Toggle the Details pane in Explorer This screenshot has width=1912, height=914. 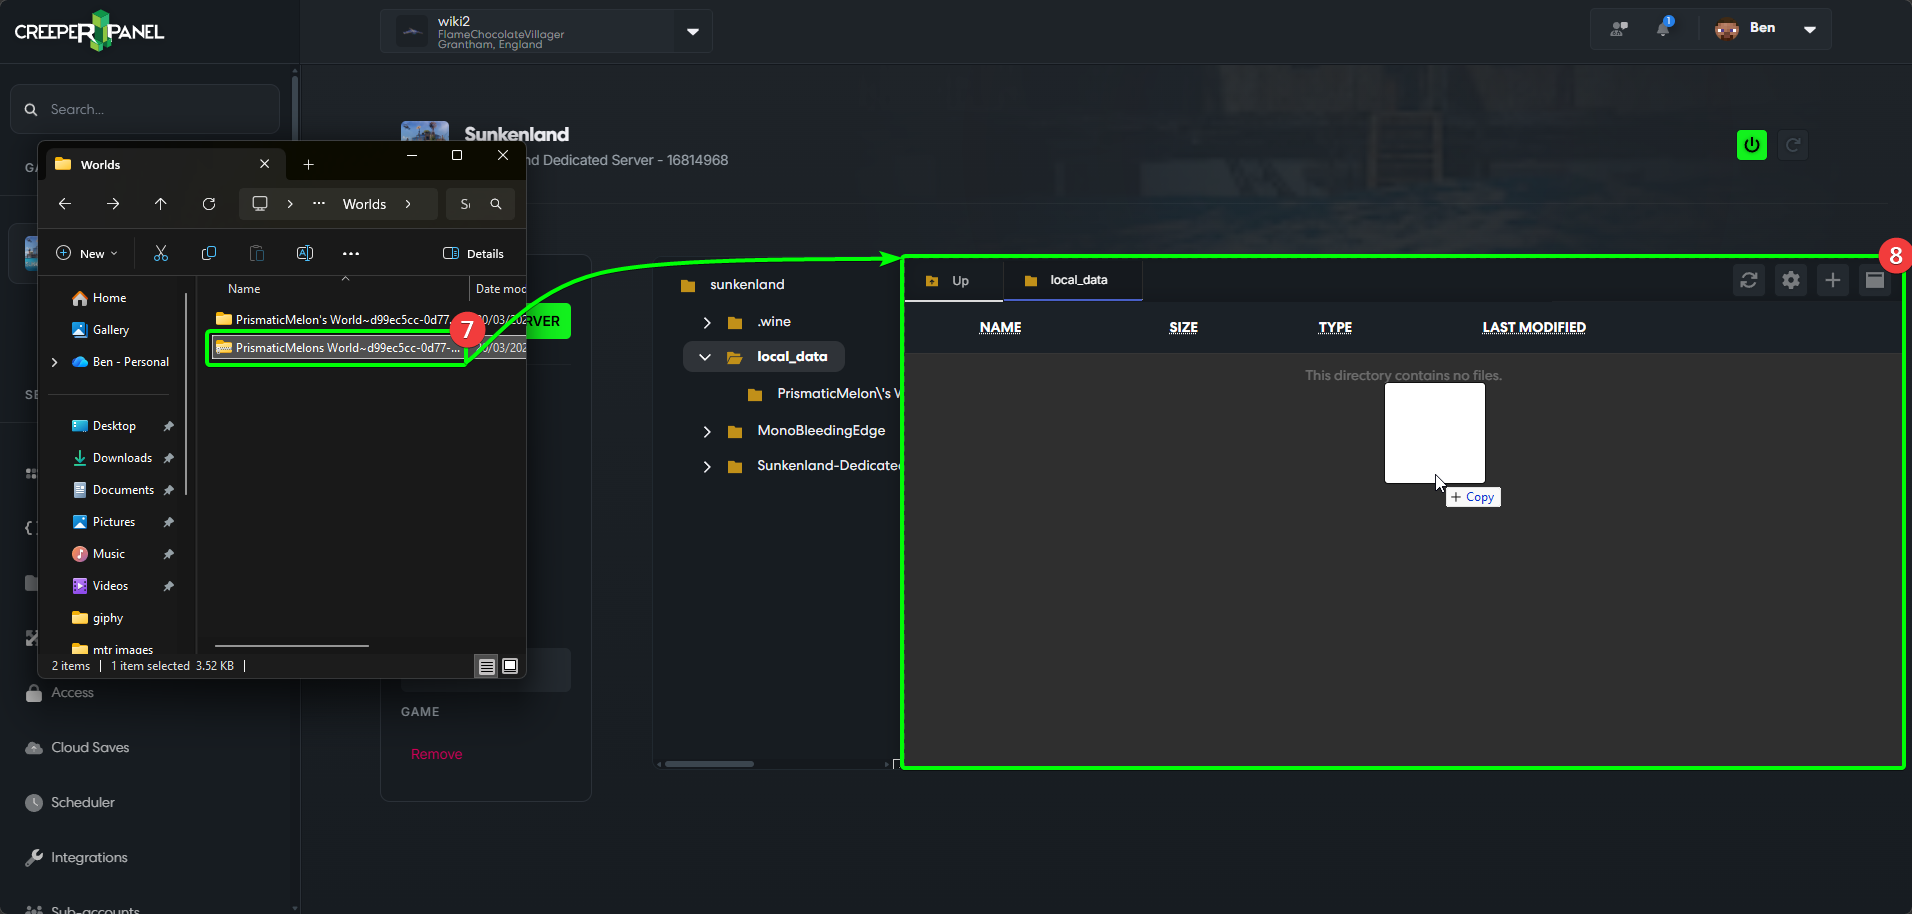pyautogui.click(x=474, y=254)
